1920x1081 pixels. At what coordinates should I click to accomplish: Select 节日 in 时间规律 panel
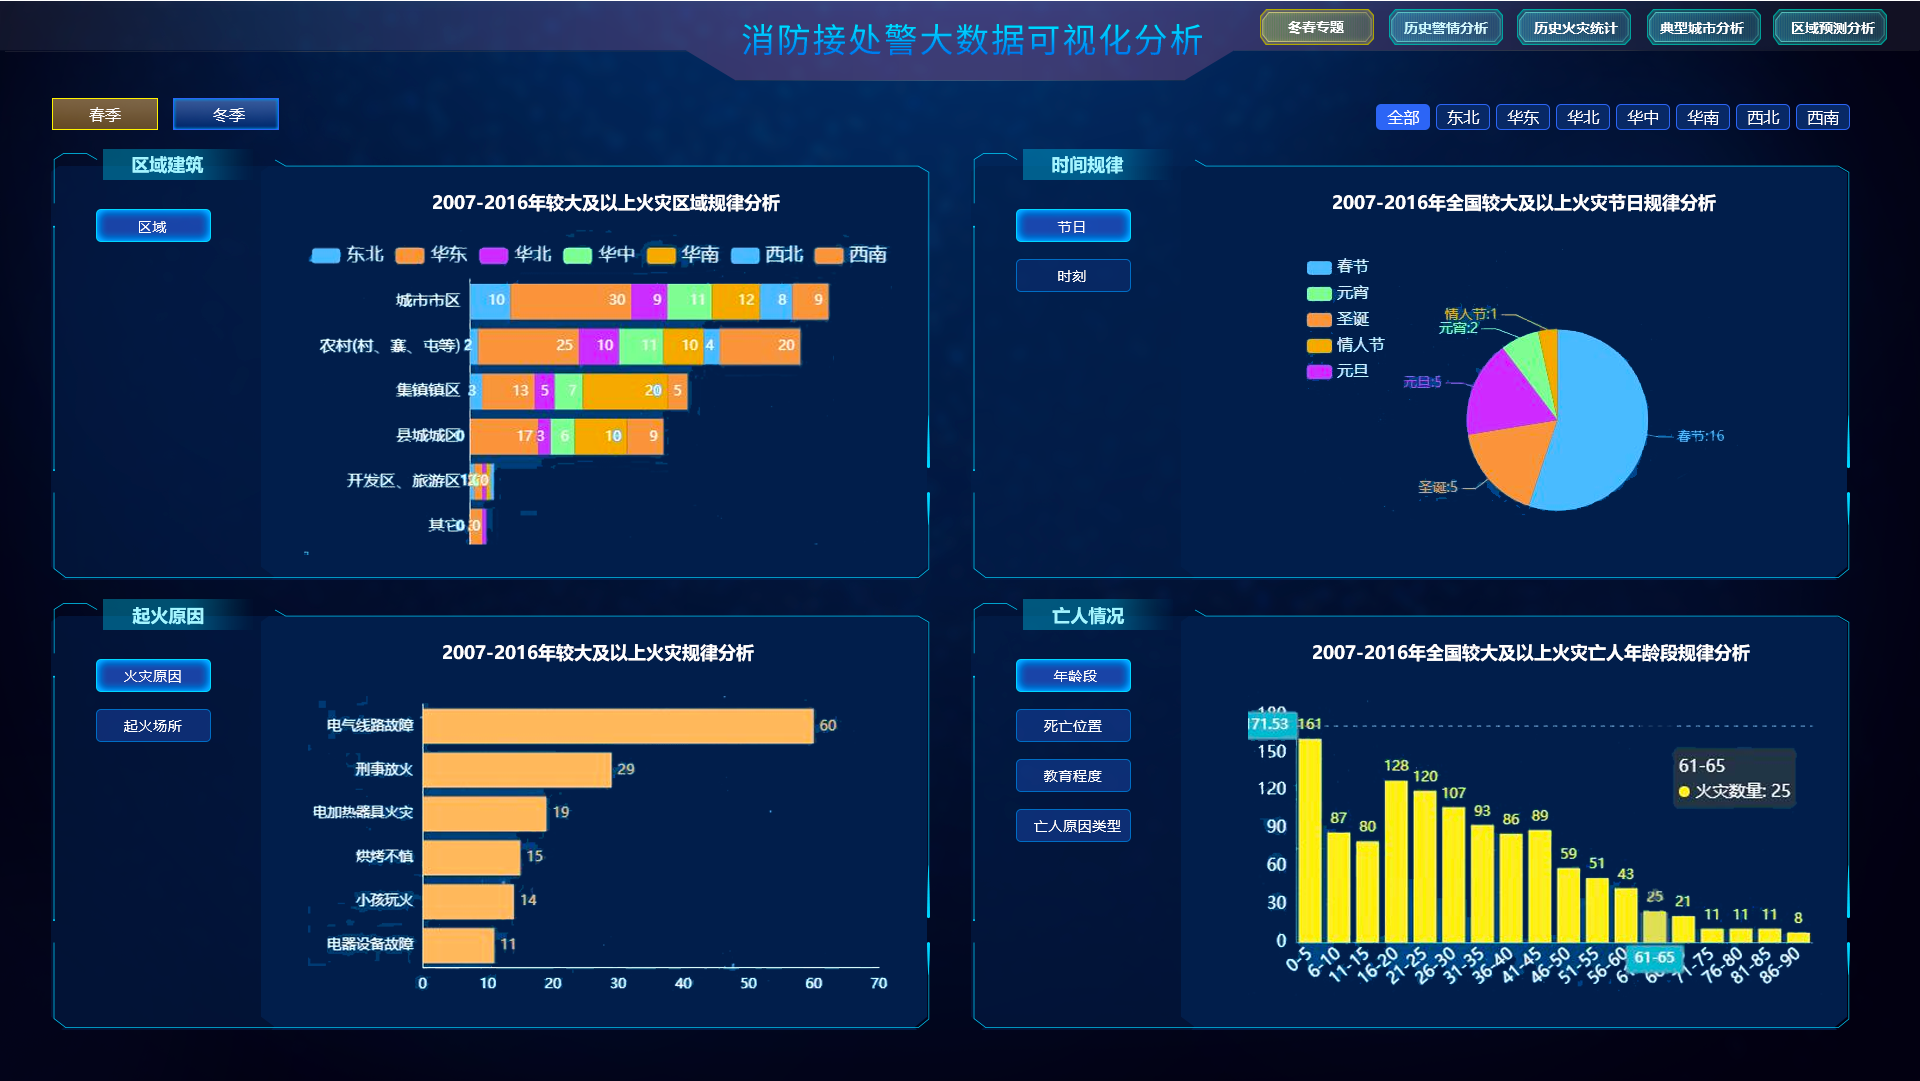[x=1073, y=226]
